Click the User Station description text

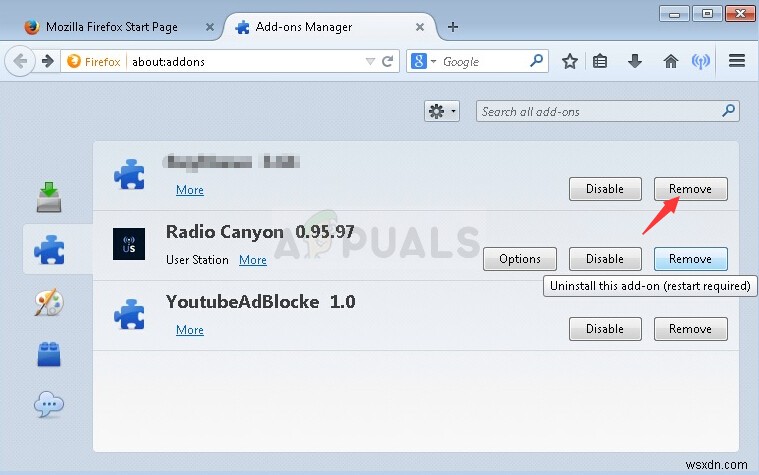197,260
